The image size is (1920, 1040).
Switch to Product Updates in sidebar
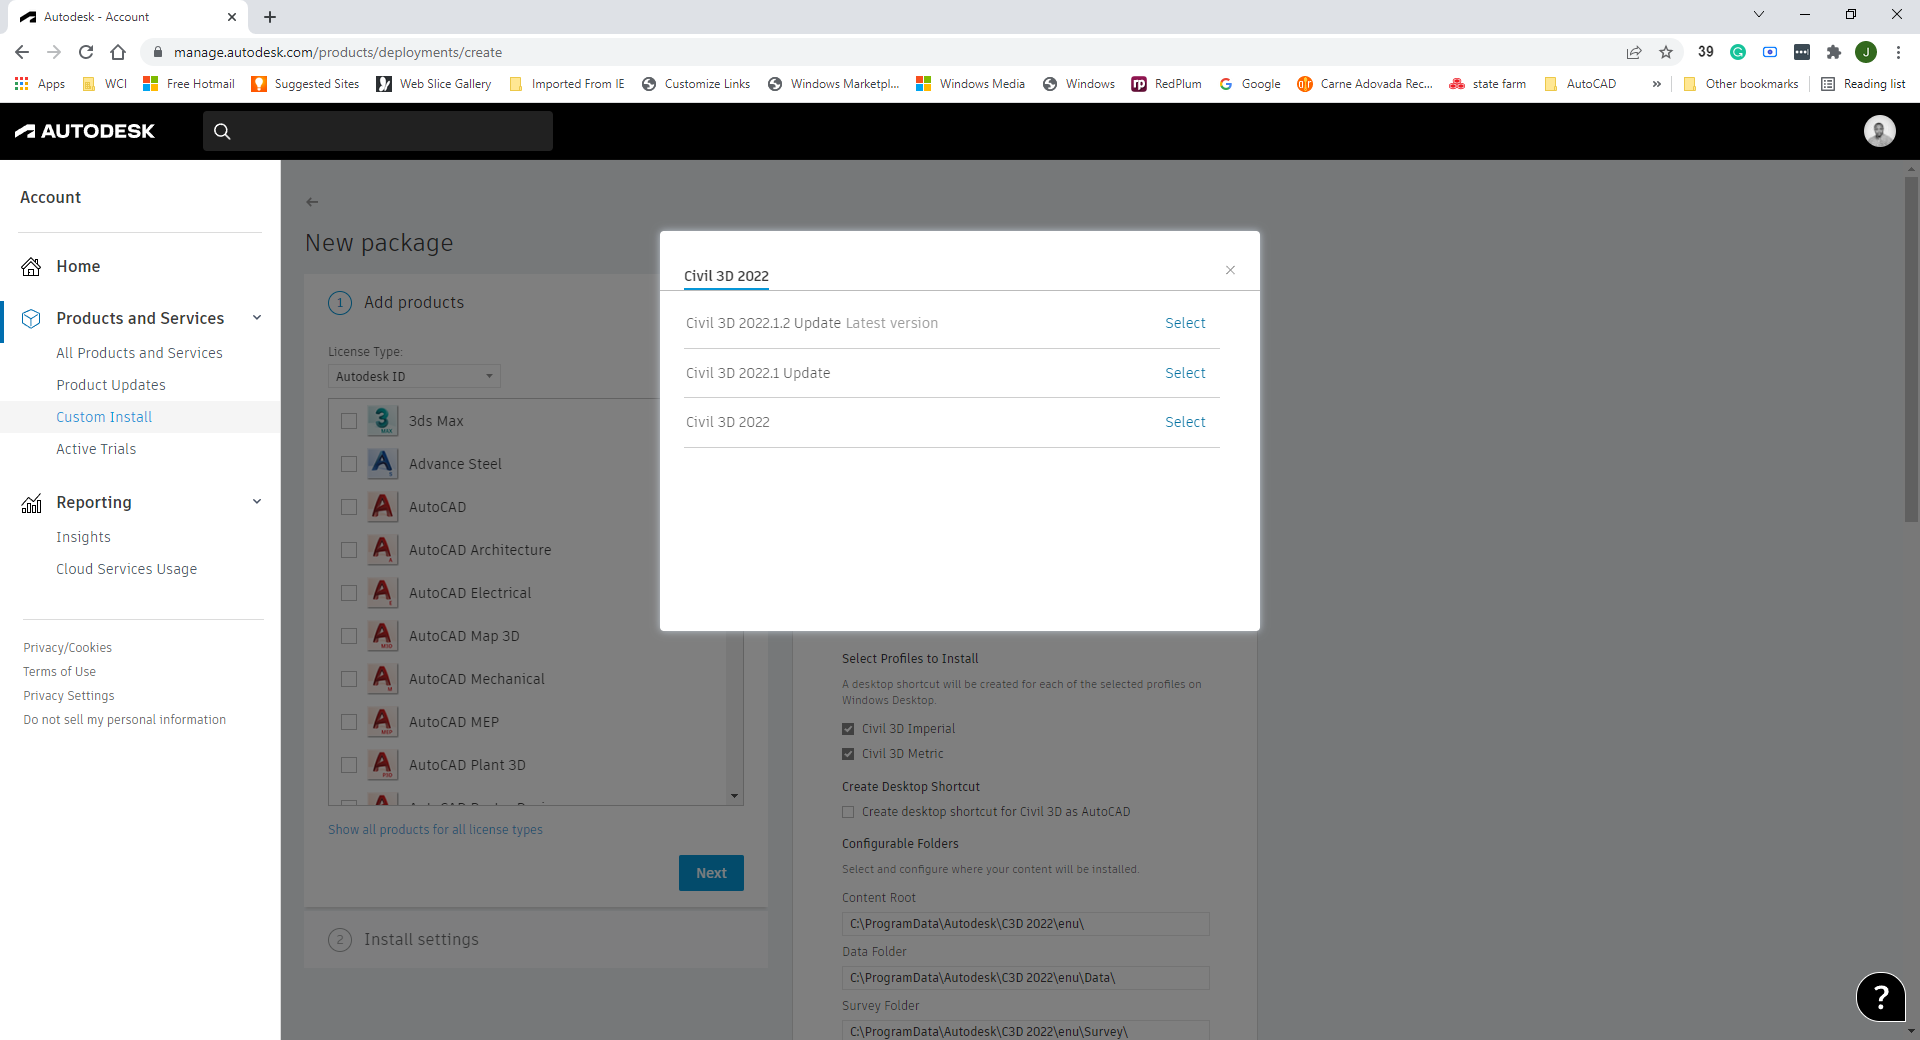(111, 384)
